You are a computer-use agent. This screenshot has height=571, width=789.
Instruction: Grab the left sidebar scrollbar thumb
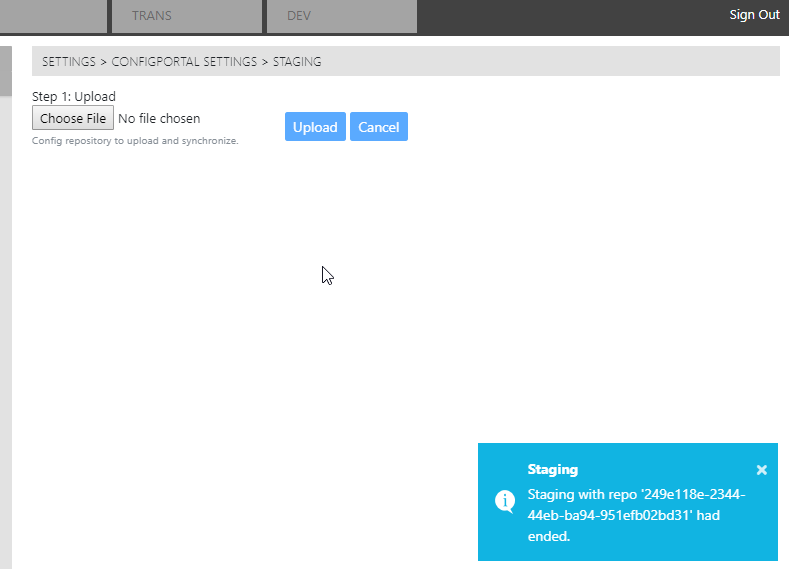click(x=5, y=70)
